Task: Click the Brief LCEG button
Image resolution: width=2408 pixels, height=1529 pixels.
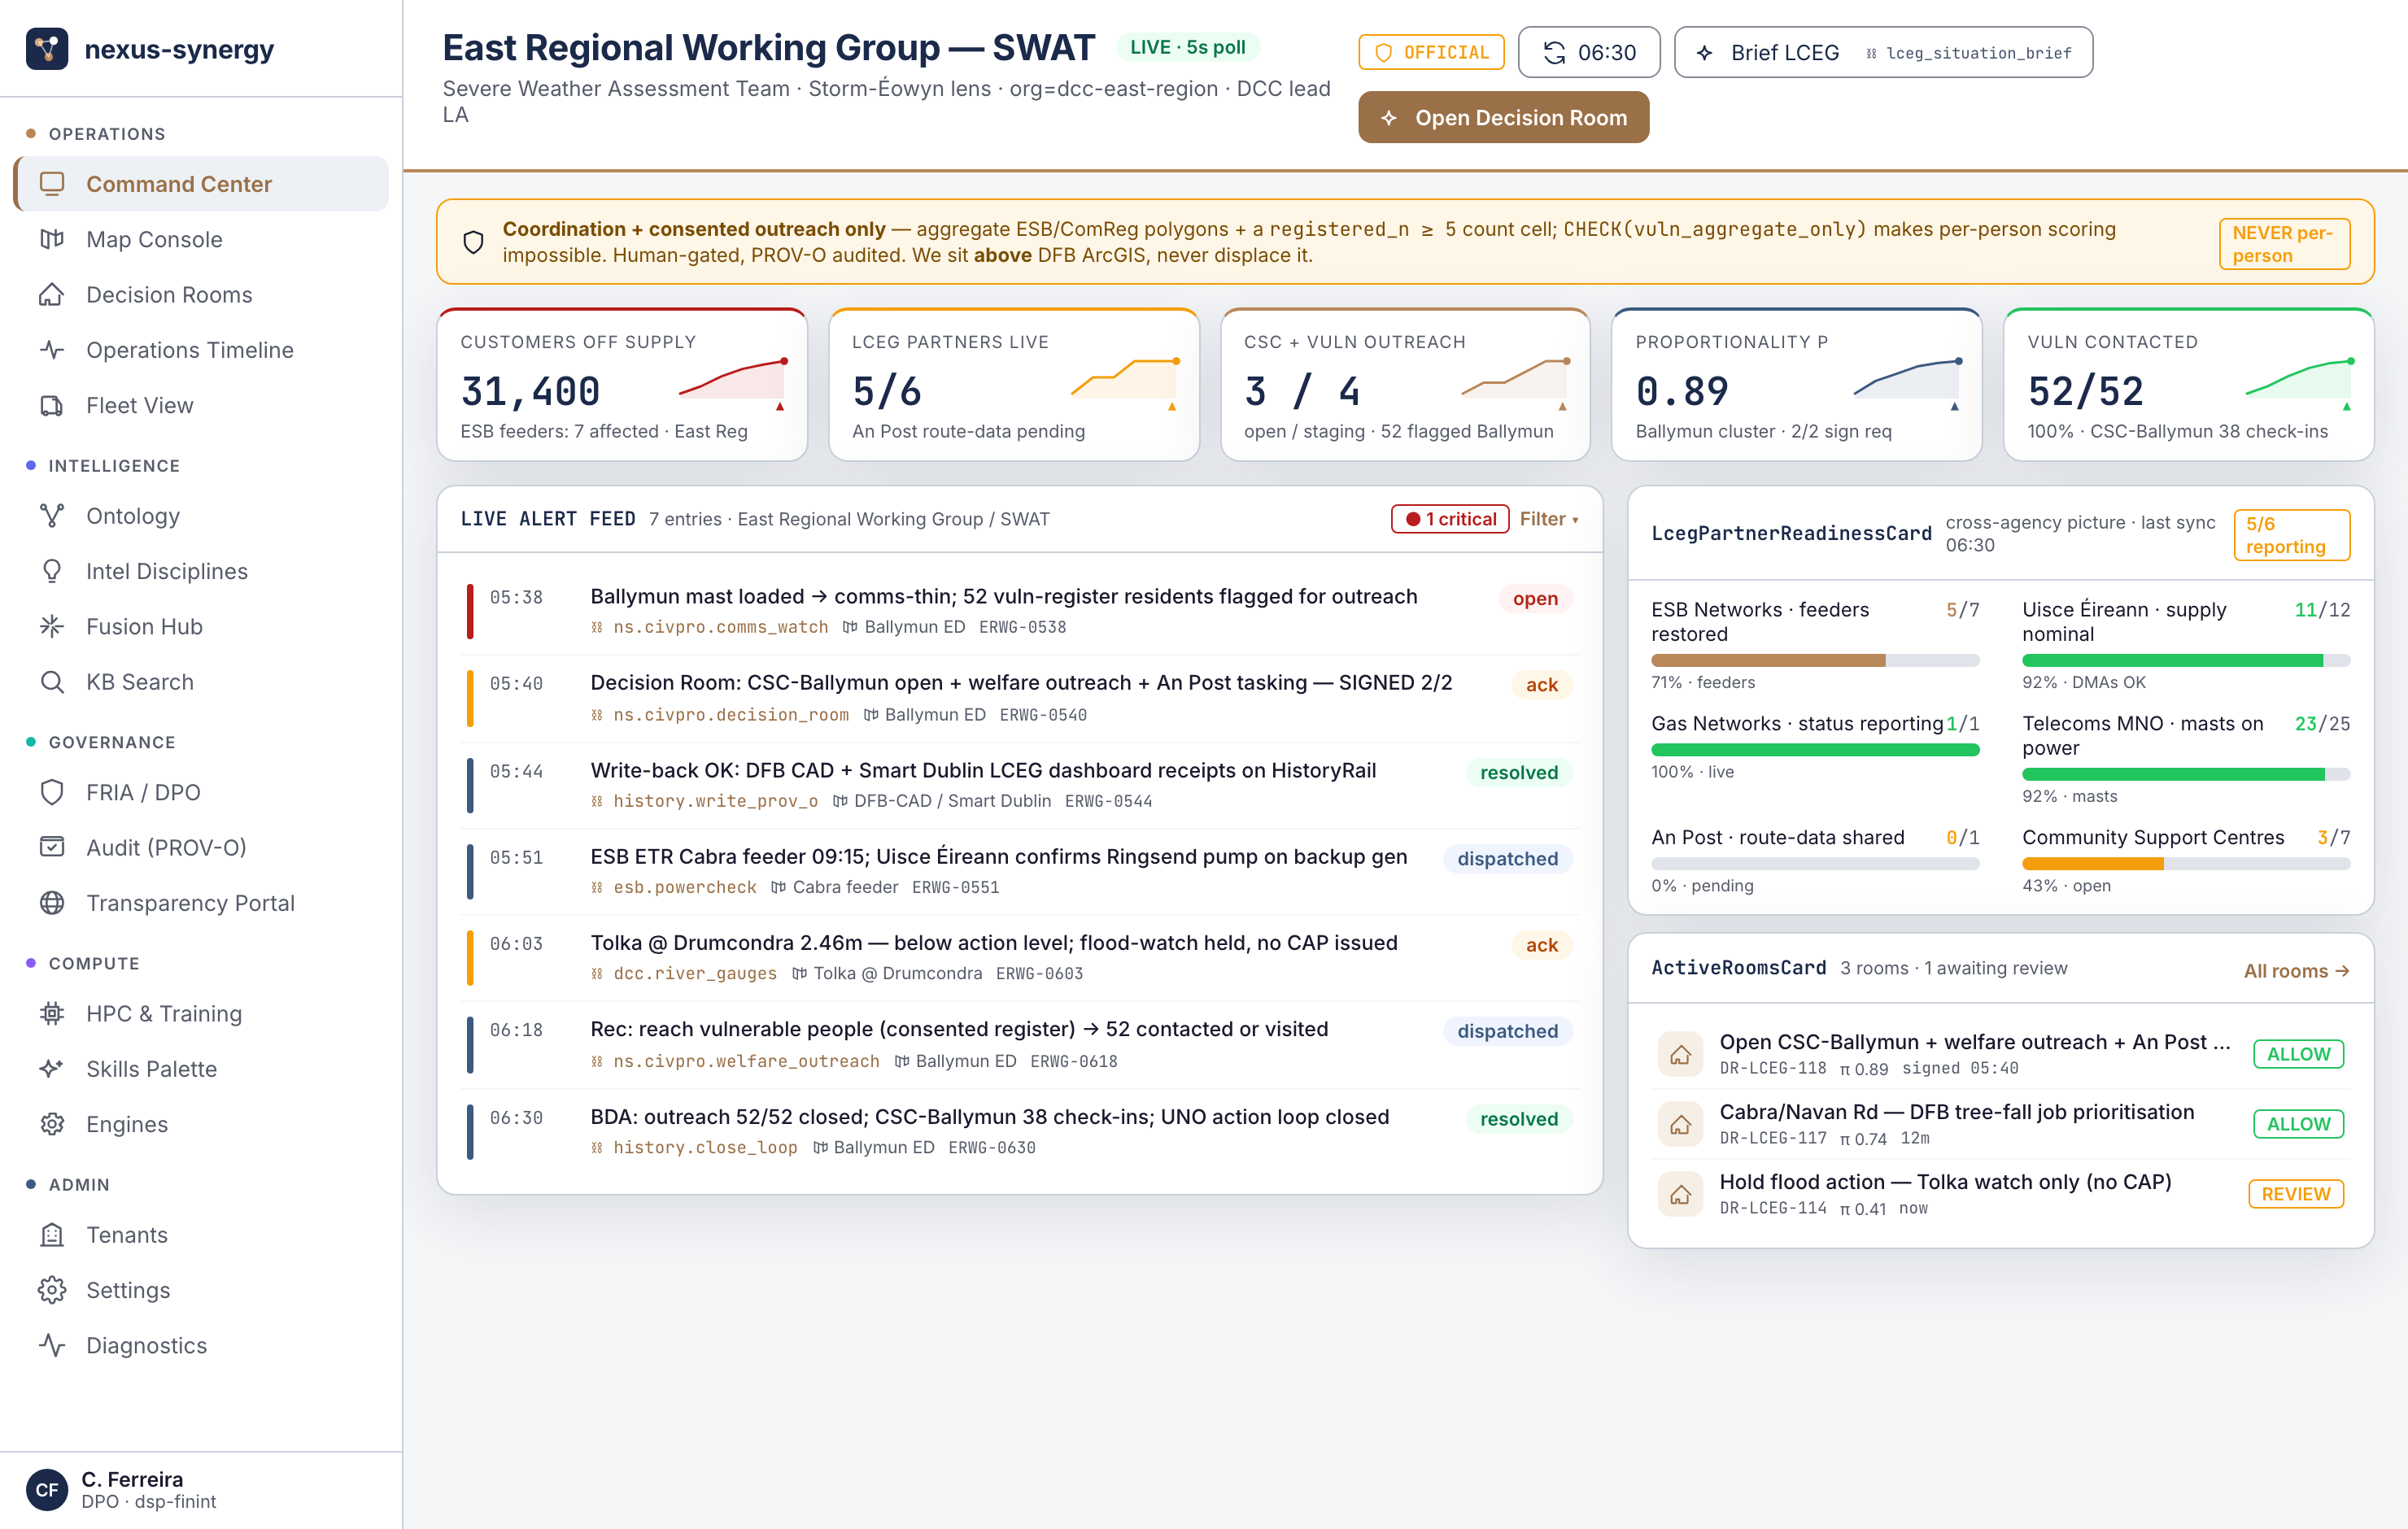Action: (1883, 52)
